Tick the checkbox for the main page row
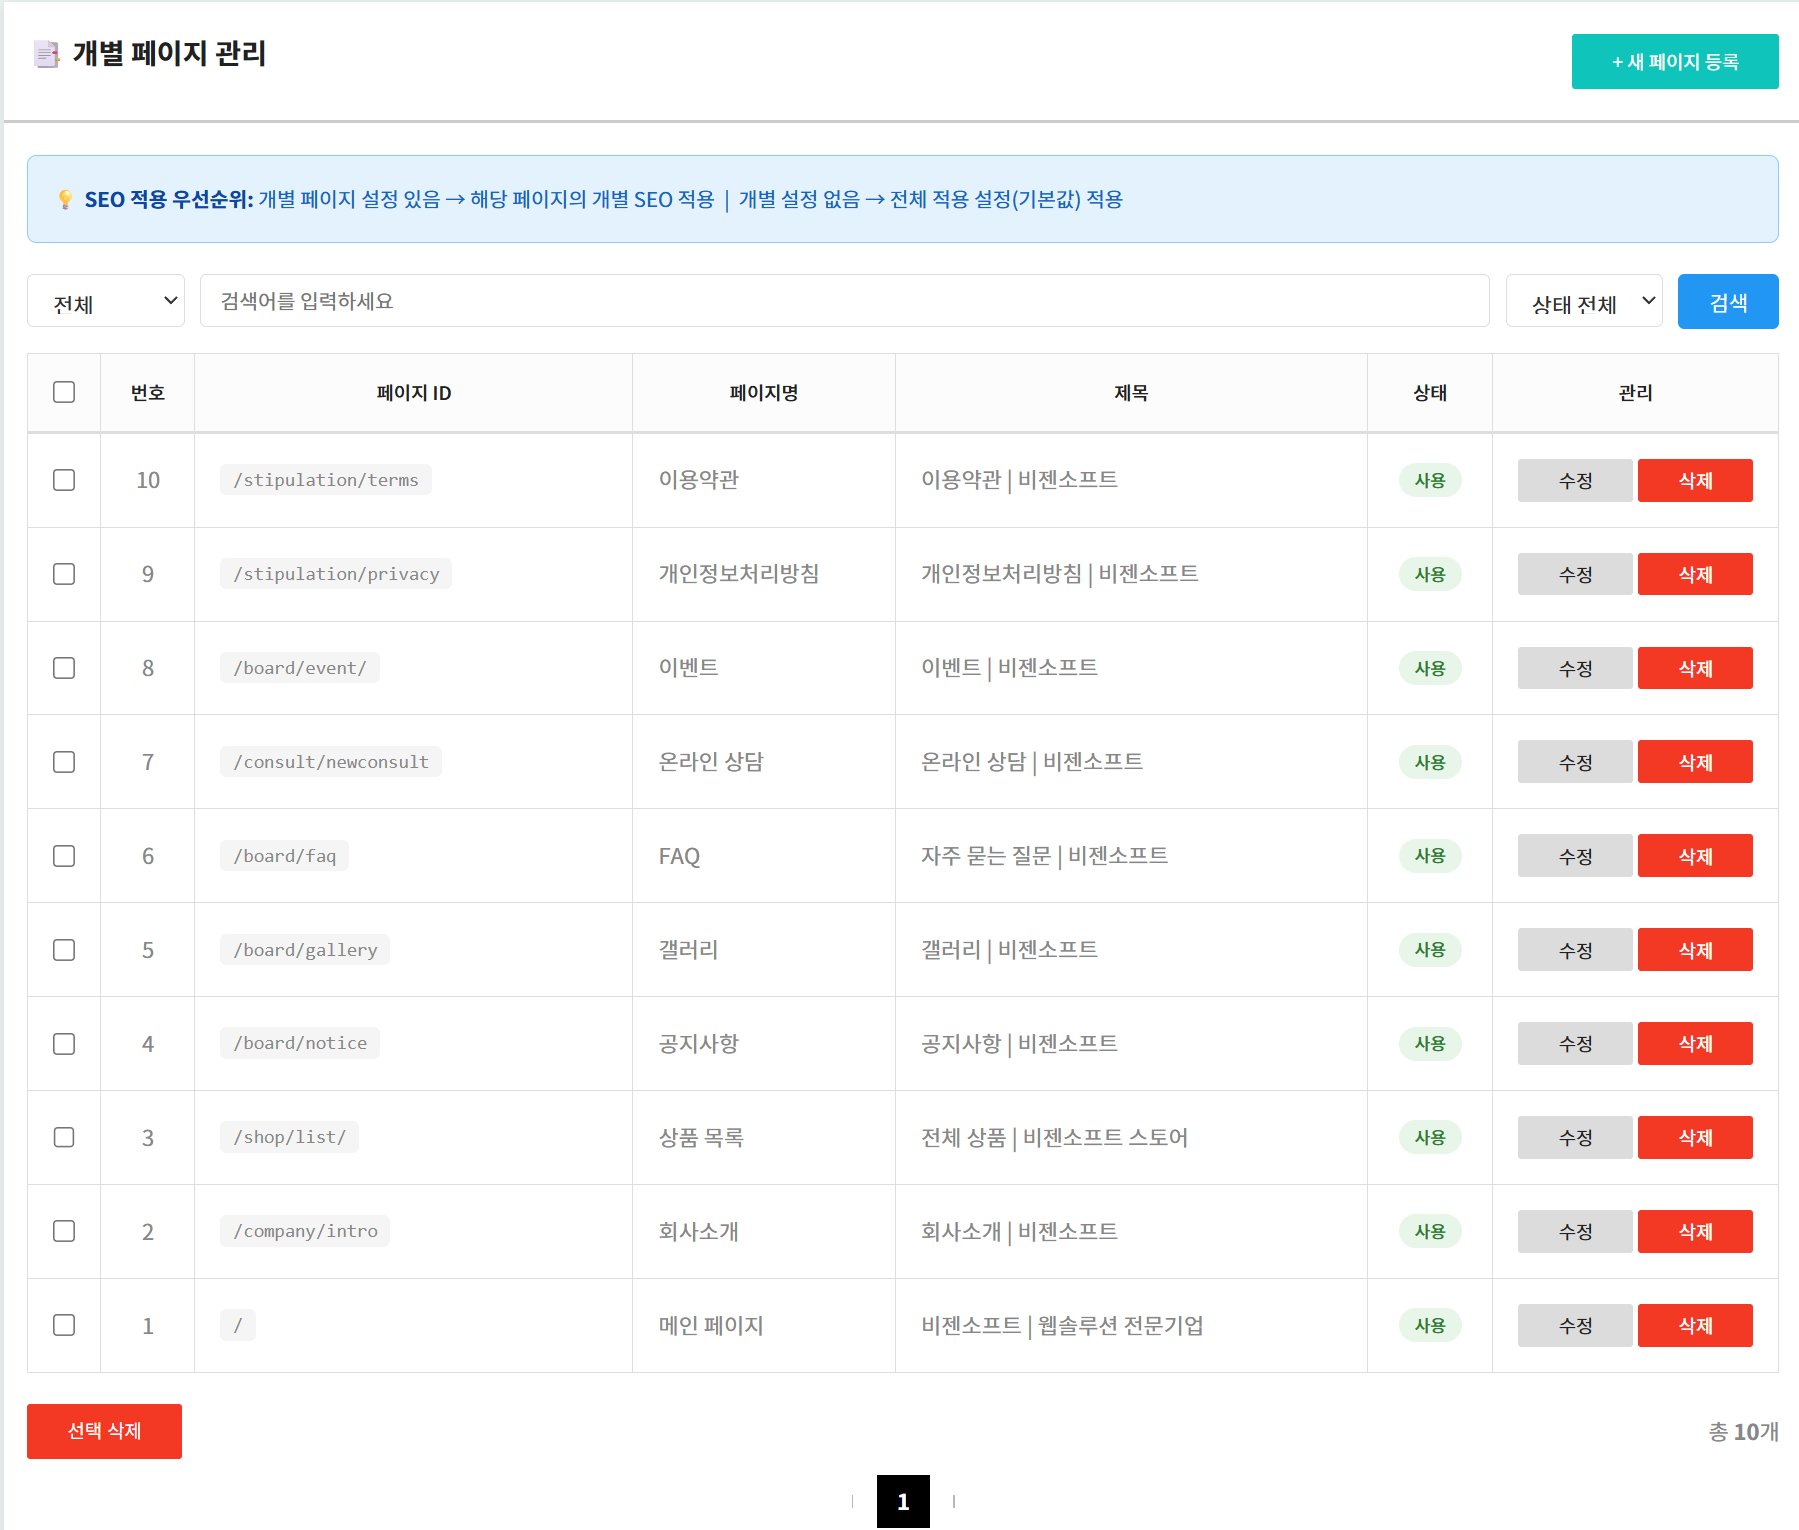Screen dimensions: 1799x1530 tap(64, 1325)
